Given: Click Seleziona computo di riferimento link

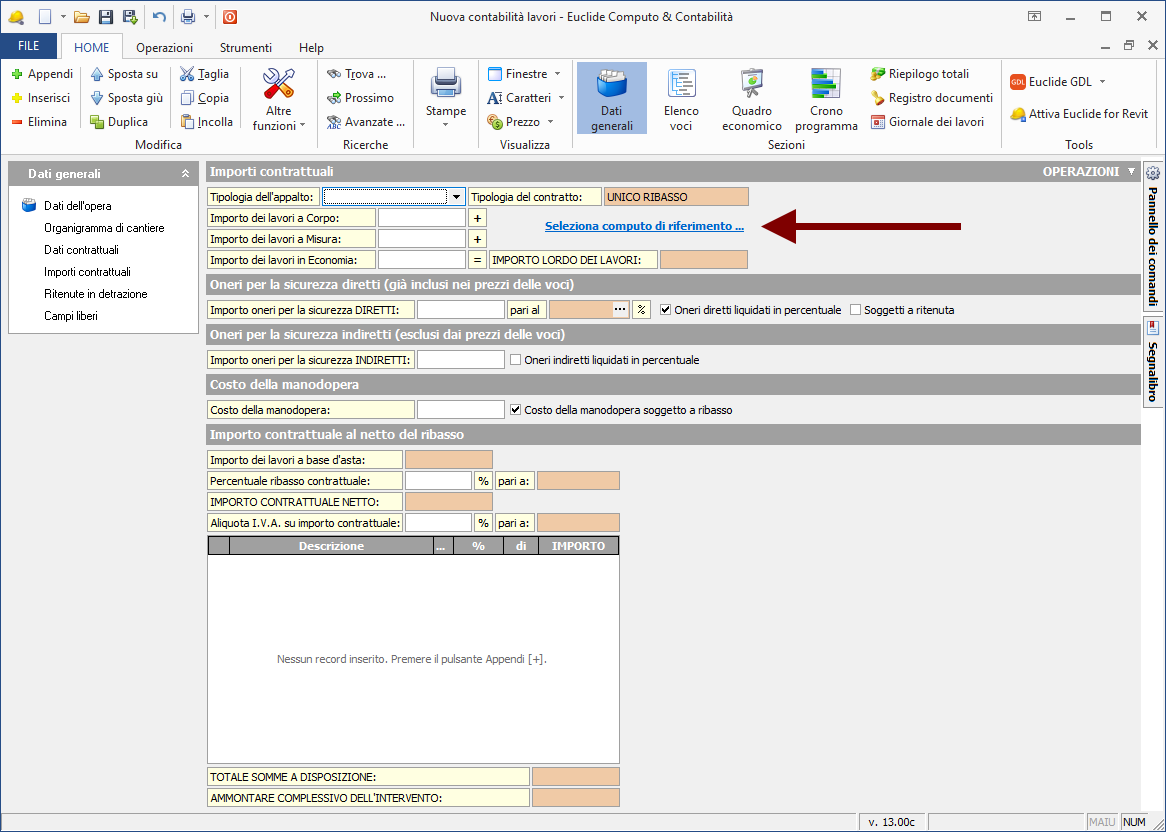Looking at the screenshot, I should [644, 226].
